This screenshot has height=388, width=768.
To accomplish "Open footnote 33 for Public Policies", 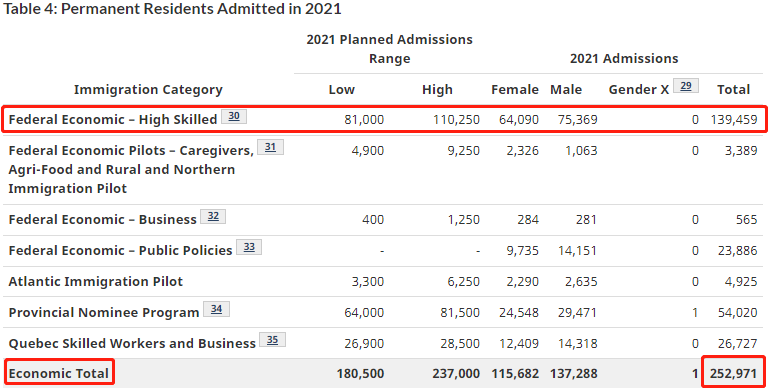I will click(x=249, y=247).
